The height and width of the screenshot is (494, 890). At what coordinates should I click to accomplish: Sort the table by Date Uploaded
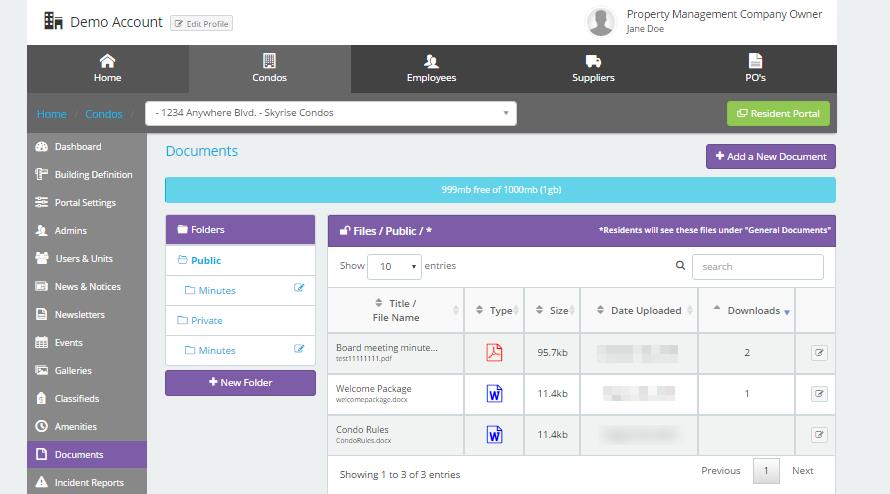[x=638, y=310]
